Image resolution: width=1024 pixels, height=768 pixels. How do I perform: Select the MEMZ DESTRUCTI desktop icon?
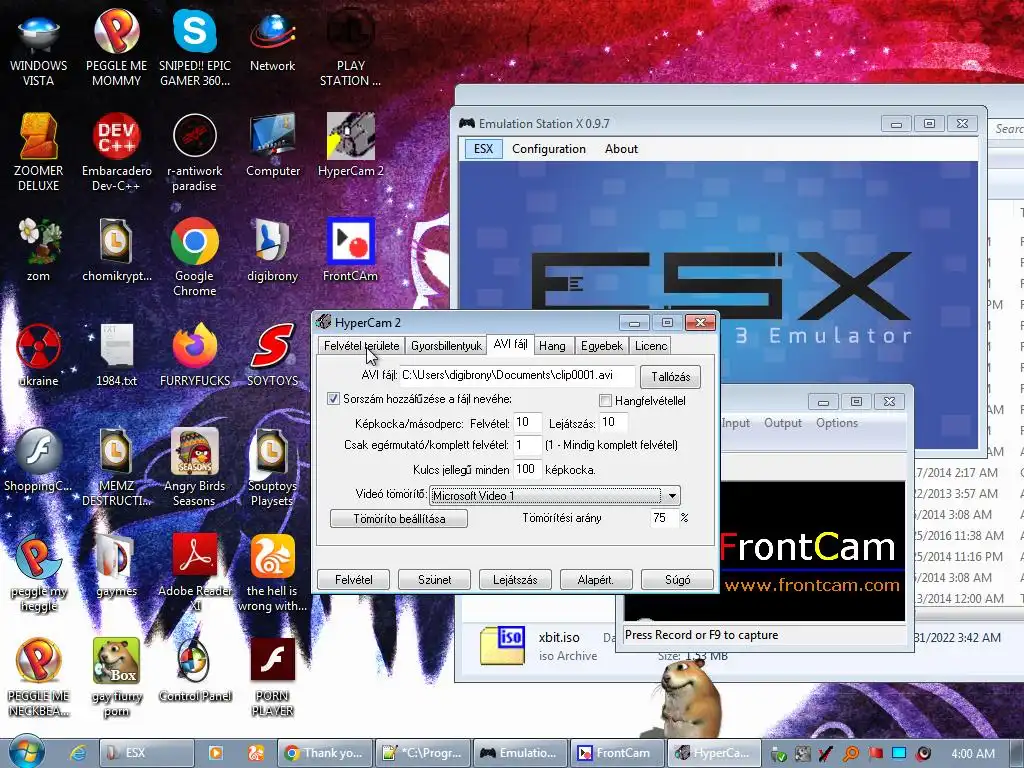coord(116,467)
